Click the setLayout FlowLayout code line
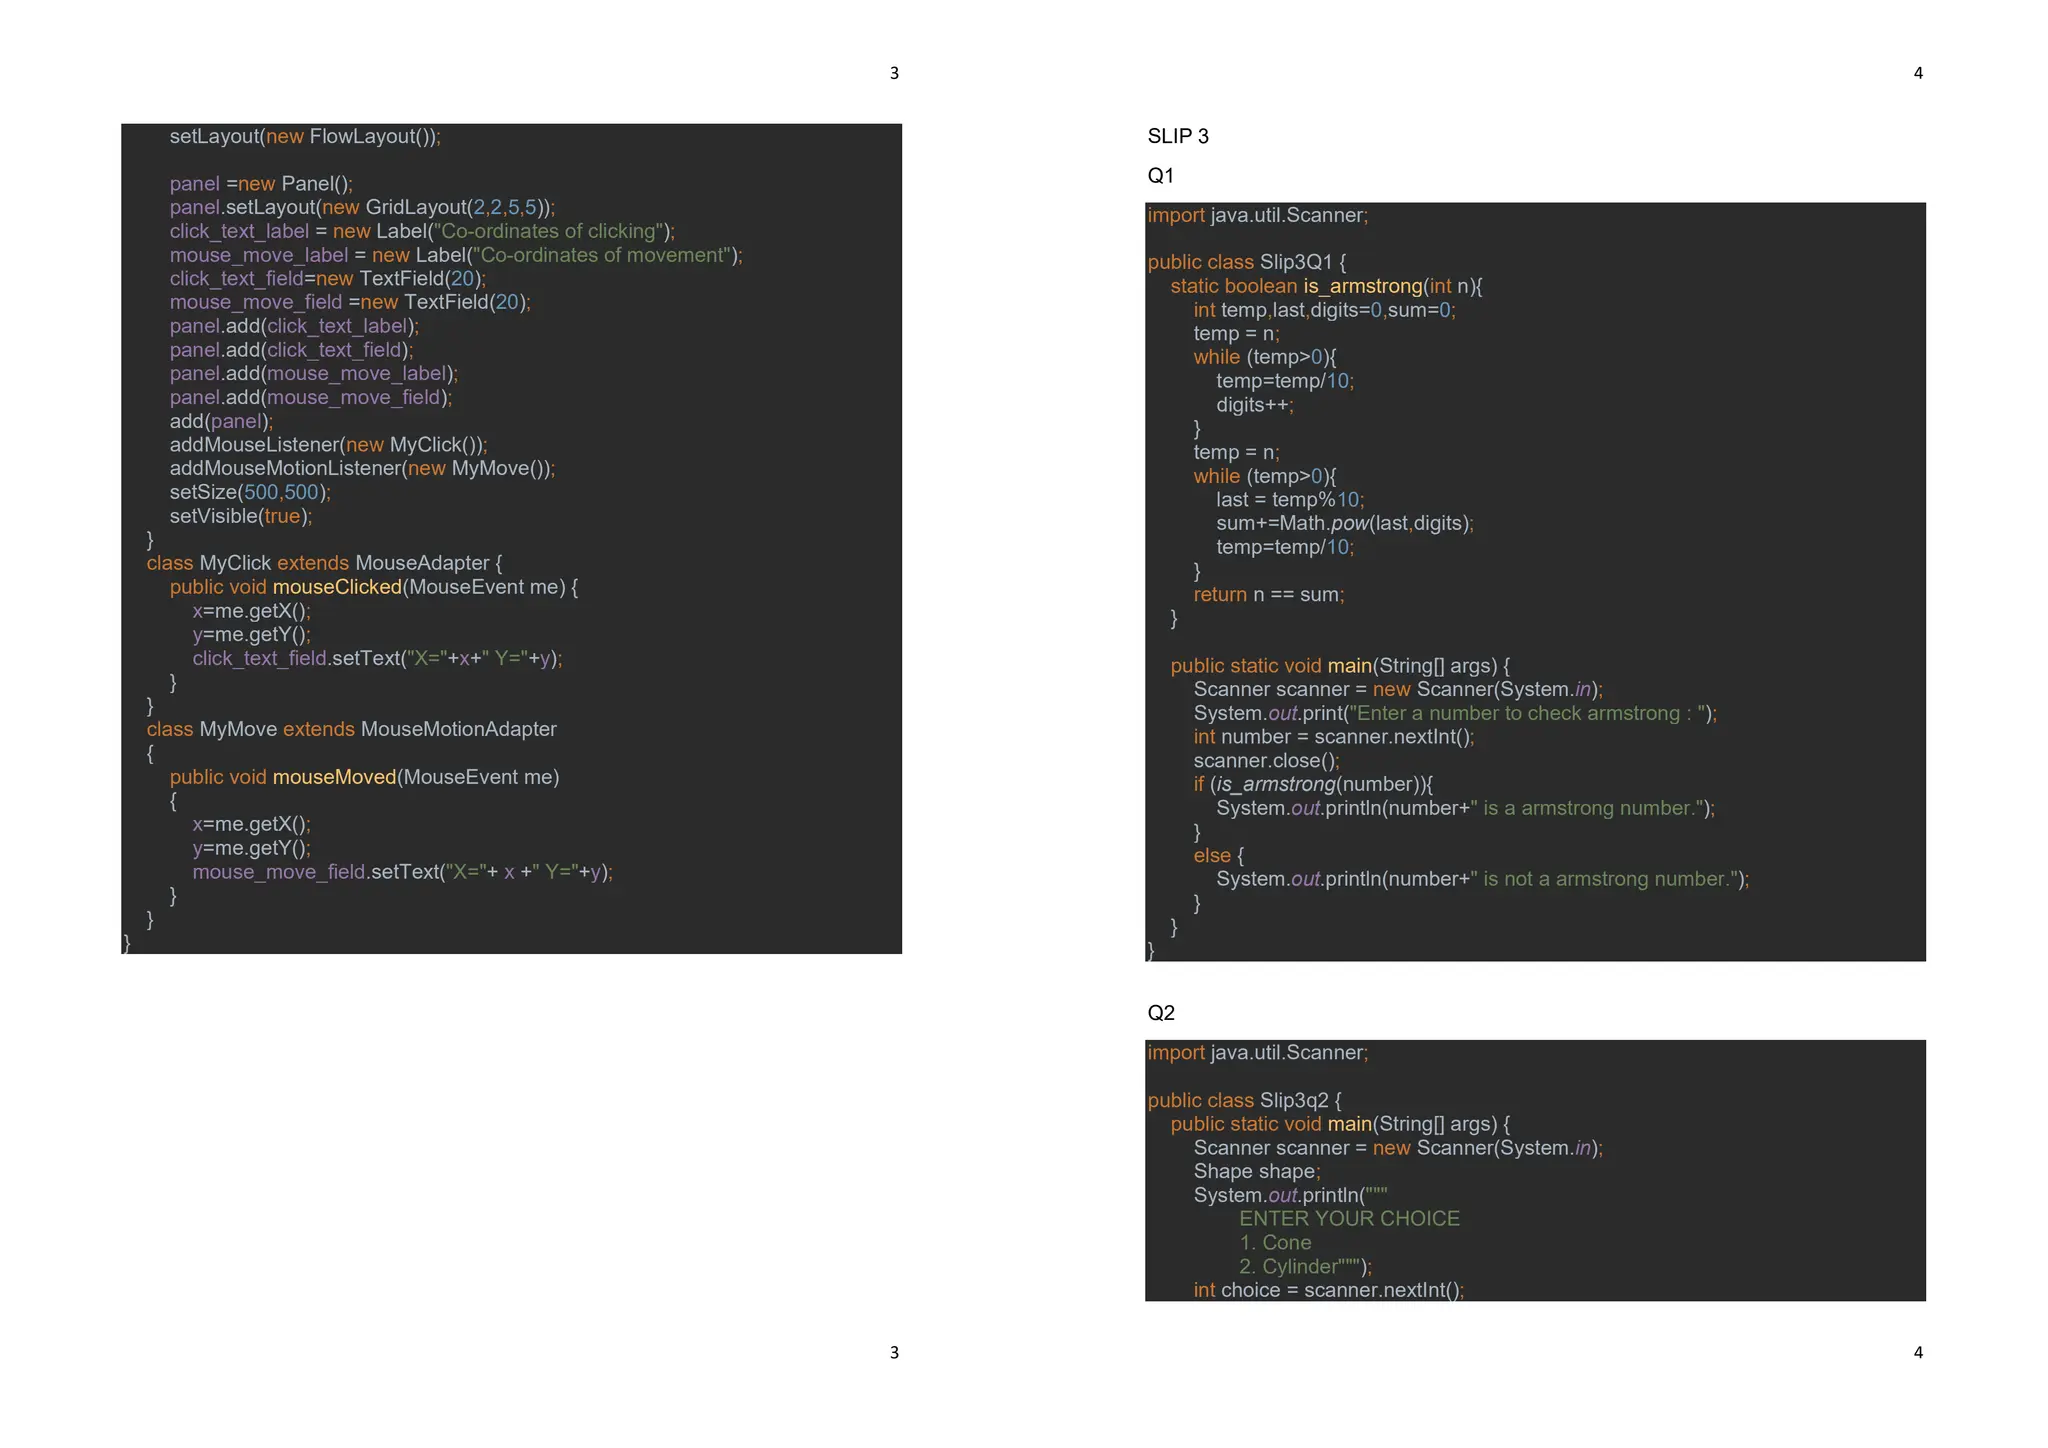 [304, 136]
